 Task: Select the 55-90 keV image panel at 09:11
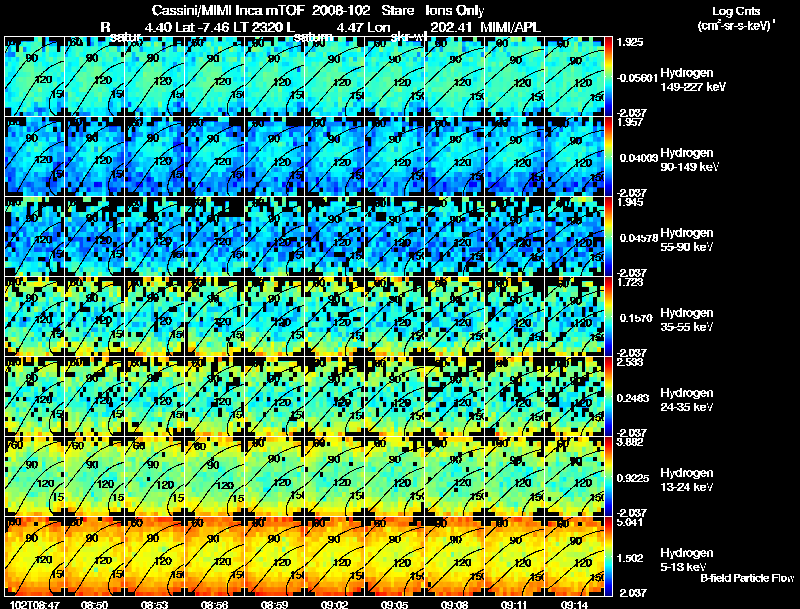514,236
